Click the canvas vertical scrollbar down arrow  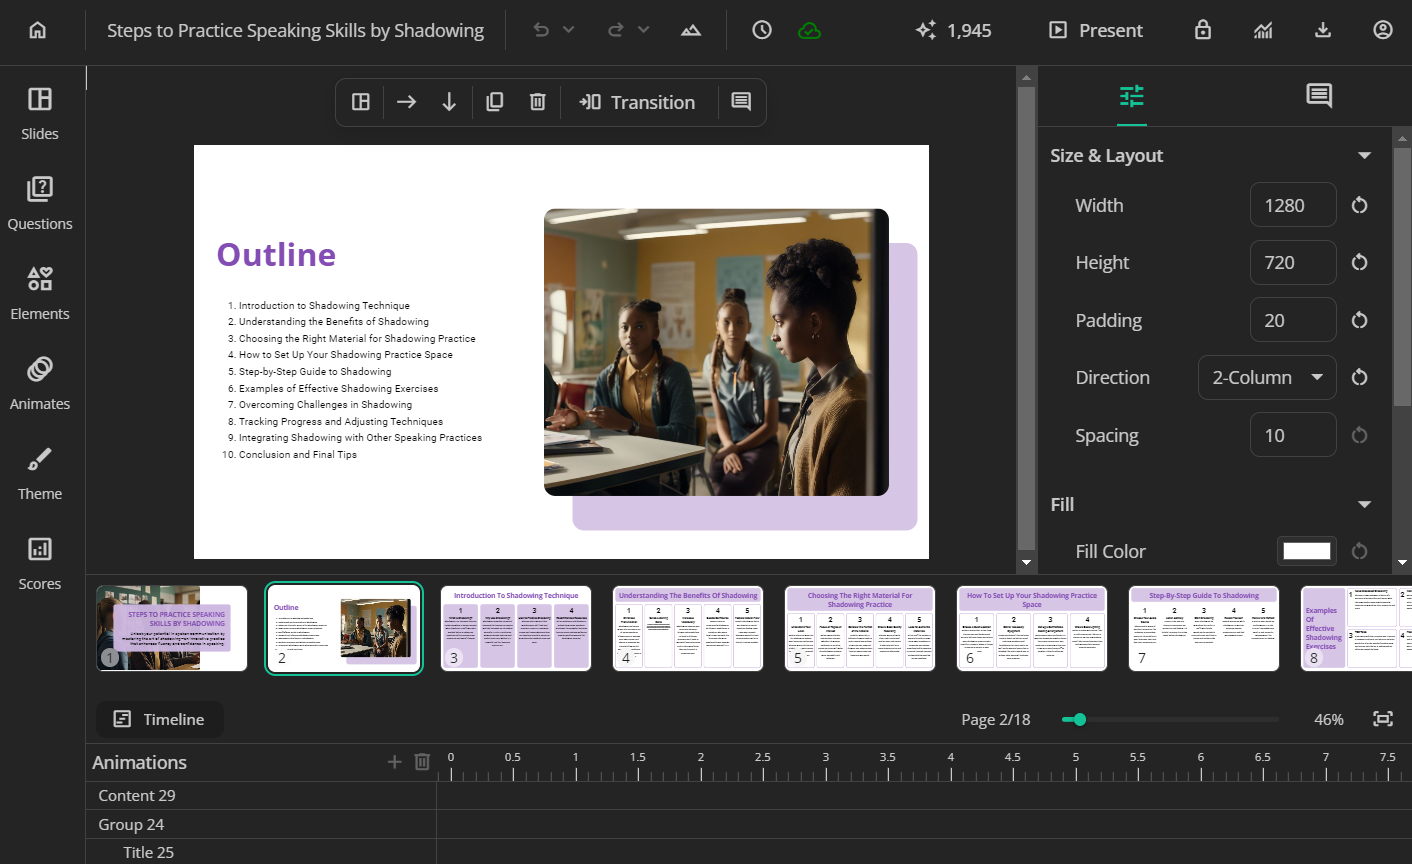pyautogui.click(x=1026, y=562)
